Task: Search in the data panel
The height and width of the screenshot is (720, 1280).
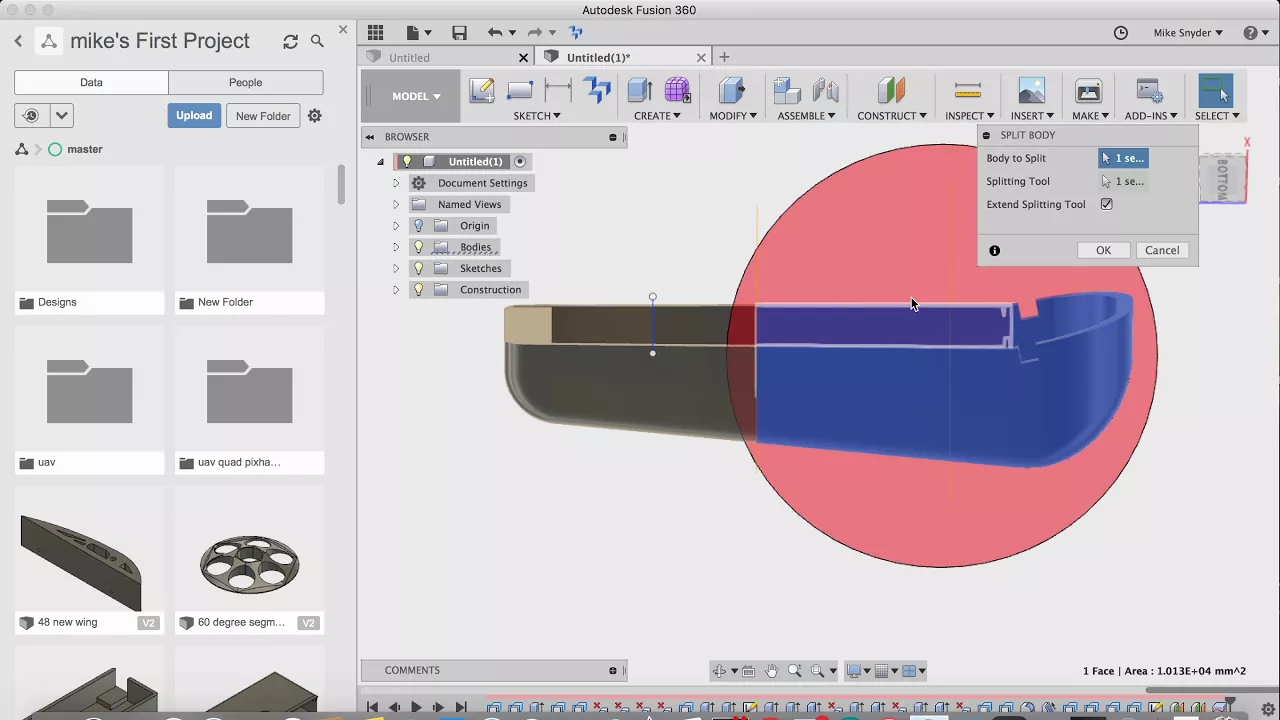Action: click(317, 41)
